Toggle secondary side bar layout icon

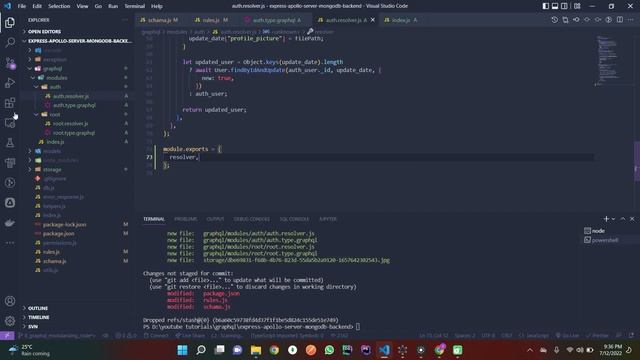564,6
